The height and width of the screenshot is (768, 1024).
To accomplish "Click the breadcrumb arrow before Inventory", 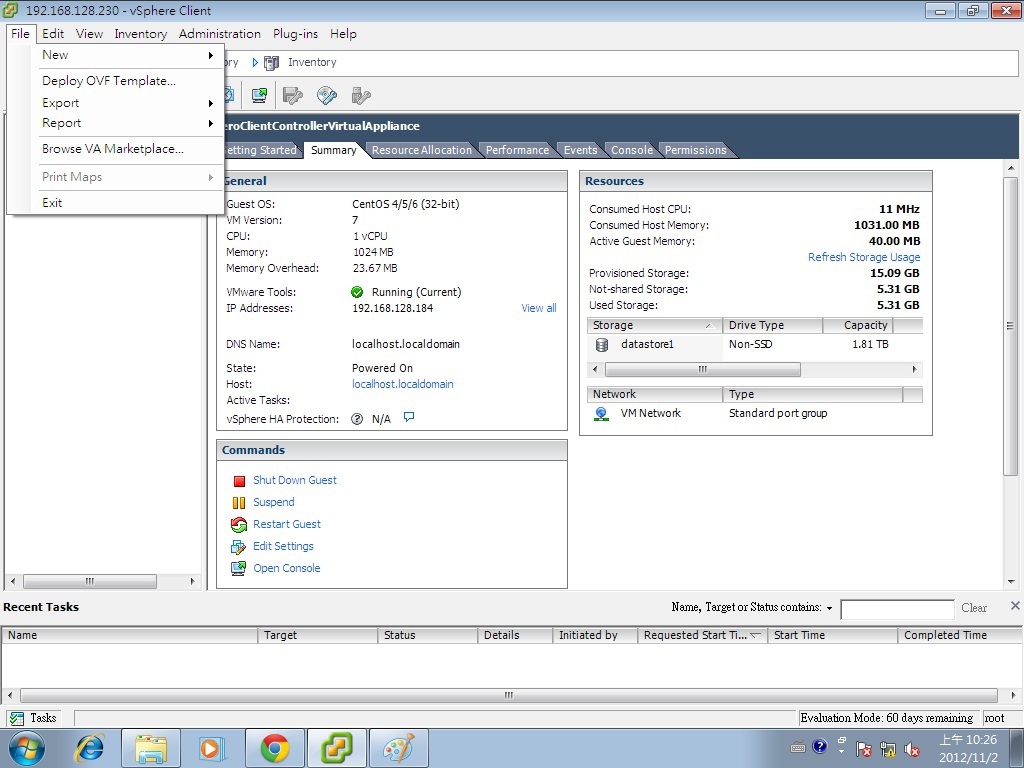I will click(255, 63).
